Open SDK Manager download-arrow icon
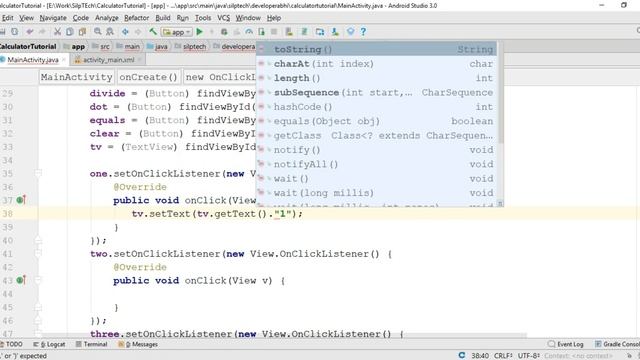The height and width of the screenshot is (360, 640). (335, 31)
